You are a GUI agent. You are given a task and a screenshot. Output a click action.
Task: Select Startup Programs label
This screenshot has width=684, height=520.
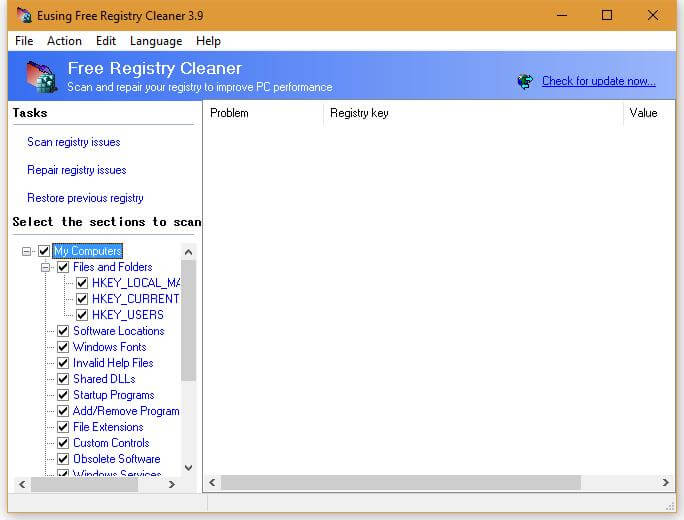pyautogui.click(x=113, y=395)
